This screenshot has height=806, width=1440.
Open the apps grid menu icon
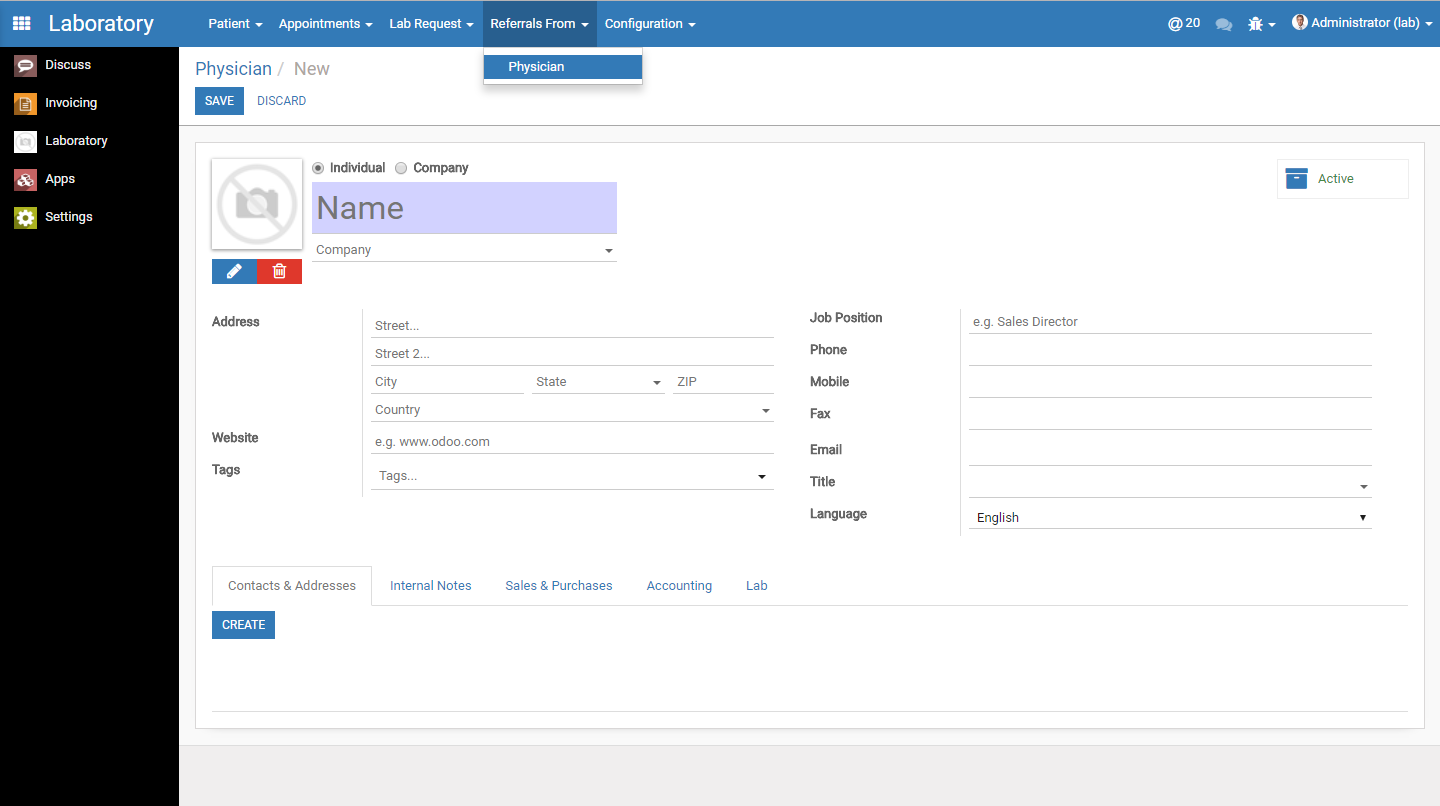pyautogui.click(x=21, y=23)
